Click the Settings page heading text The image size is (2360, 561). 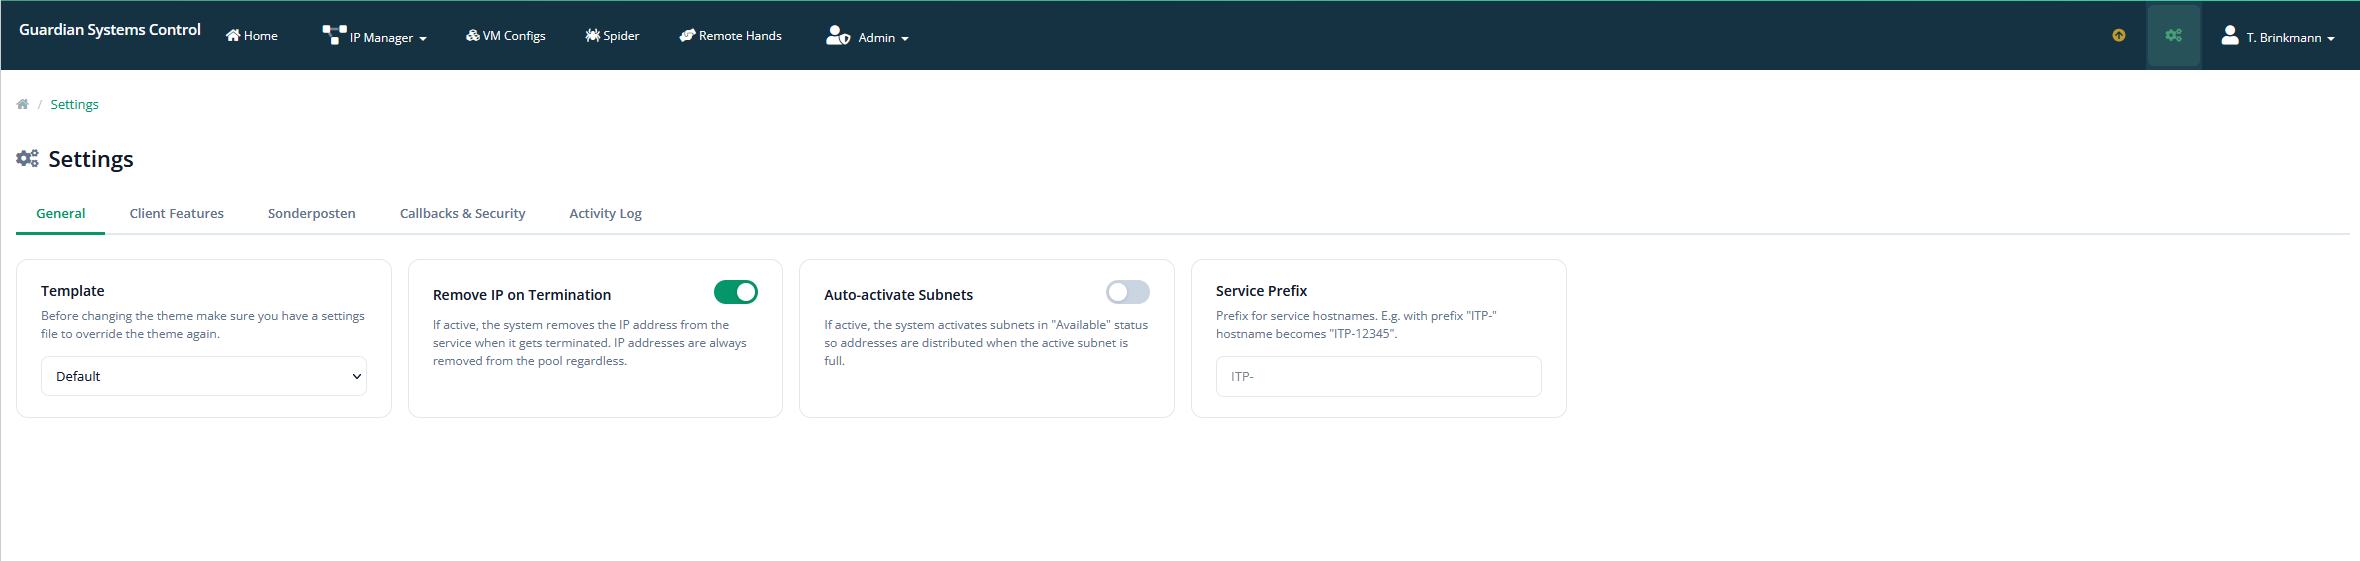pyautogui.click(x=91, y=159)
